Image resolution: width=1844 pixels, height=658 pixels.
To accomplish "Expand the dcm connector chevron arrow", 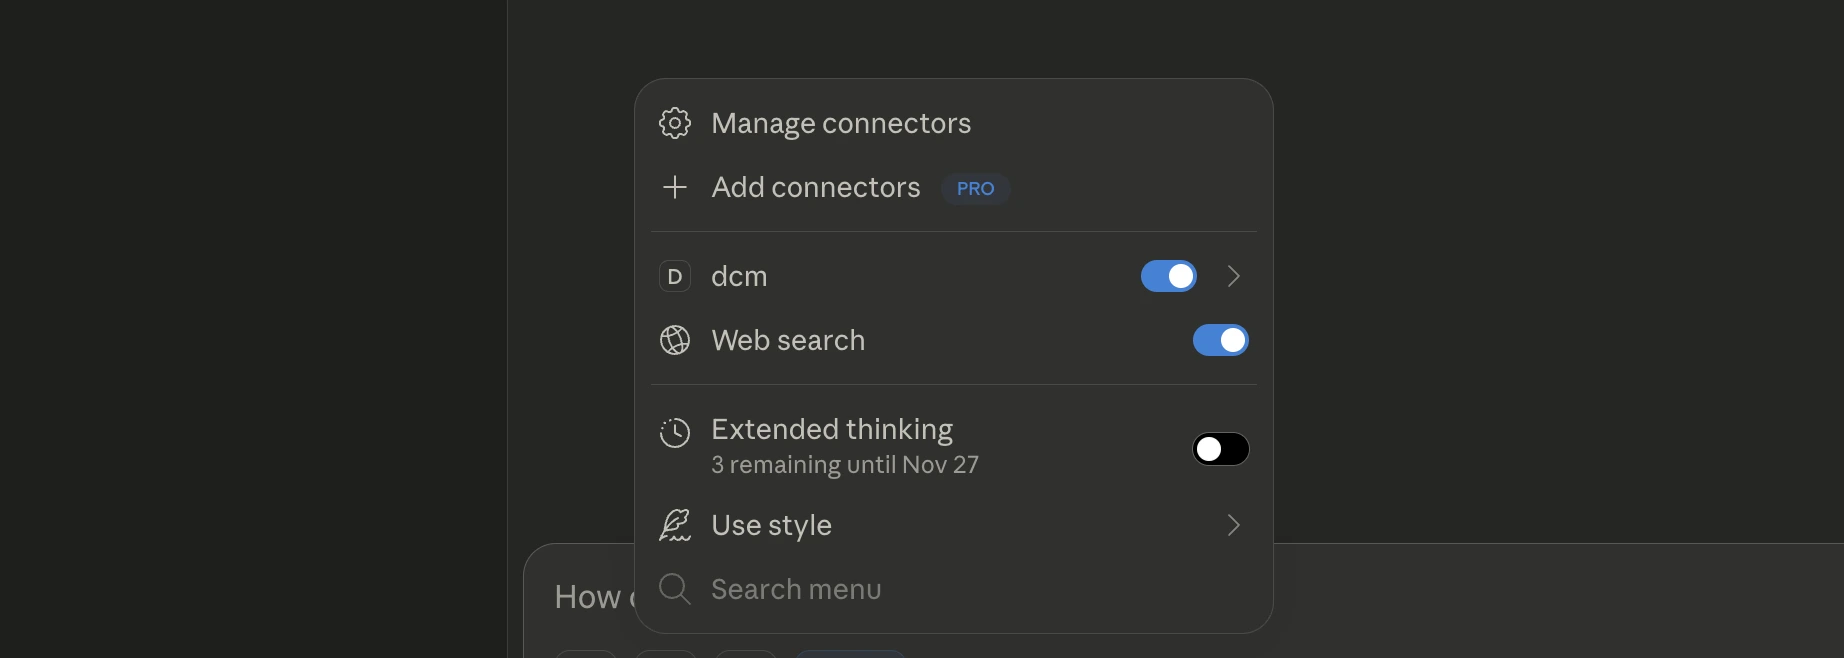I will point(1234,276).
